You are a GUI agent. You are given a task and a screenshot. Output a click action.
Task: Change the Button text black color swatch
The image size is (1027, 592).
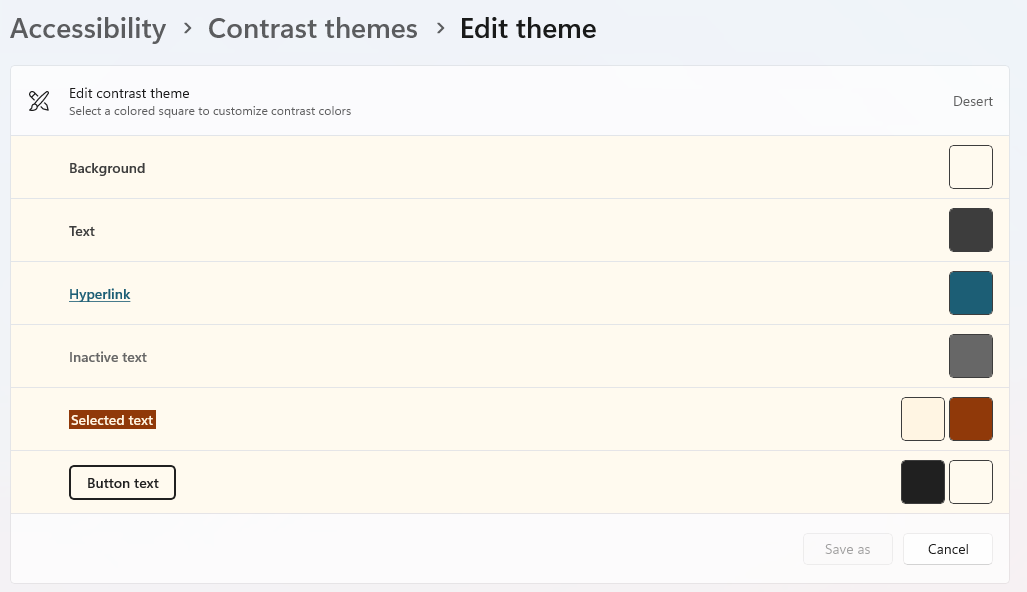(x=922, y=482)
